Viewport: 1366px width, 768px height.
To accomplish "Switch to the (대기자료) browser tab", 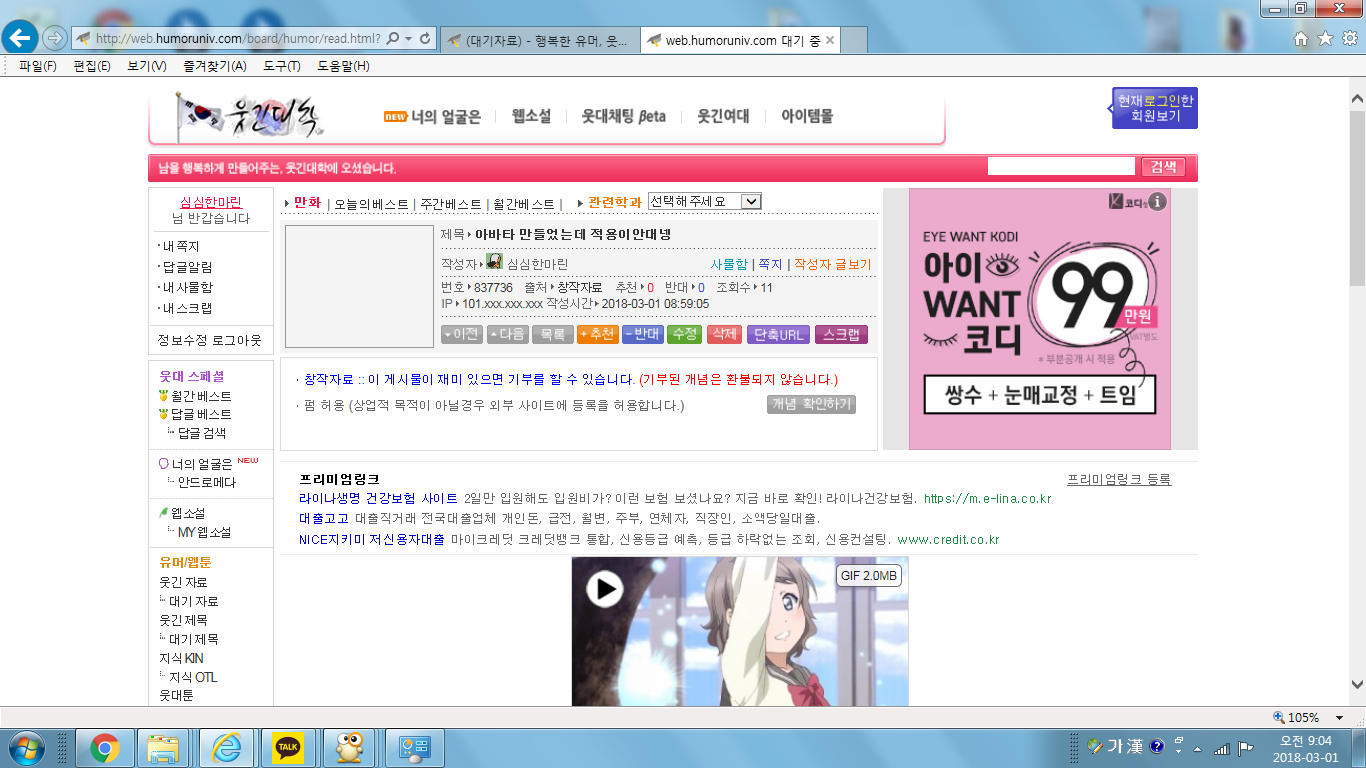I will (x=539, y=40).
